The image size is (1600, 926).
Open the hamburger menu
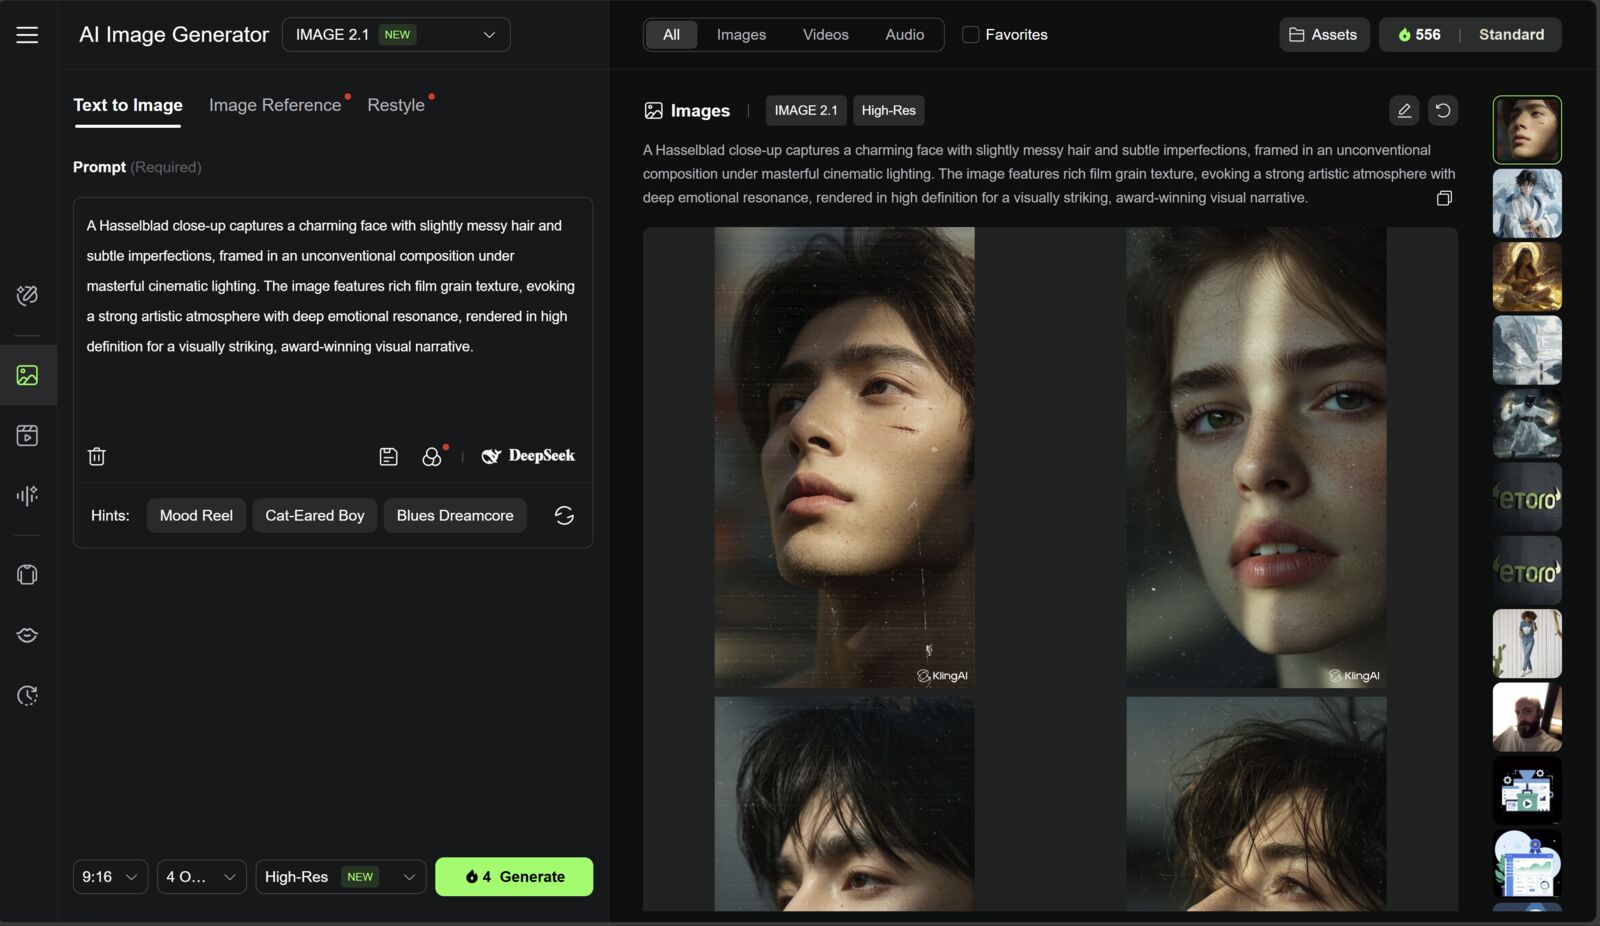click(x=27, y=34)
